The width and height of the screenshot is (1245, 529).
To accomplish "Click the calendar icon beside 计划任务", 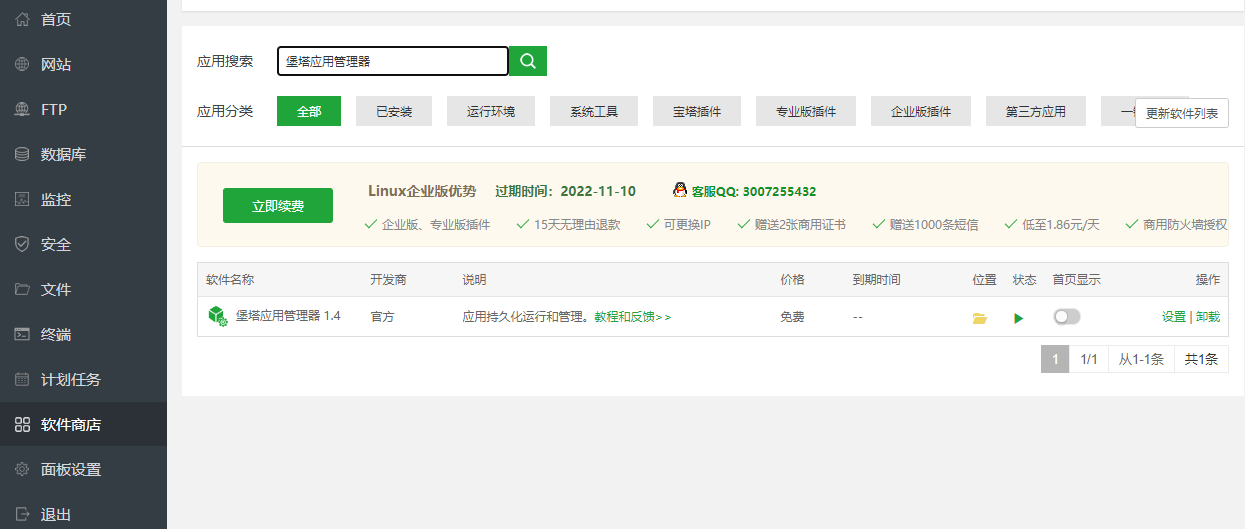I will pos(22,379).
